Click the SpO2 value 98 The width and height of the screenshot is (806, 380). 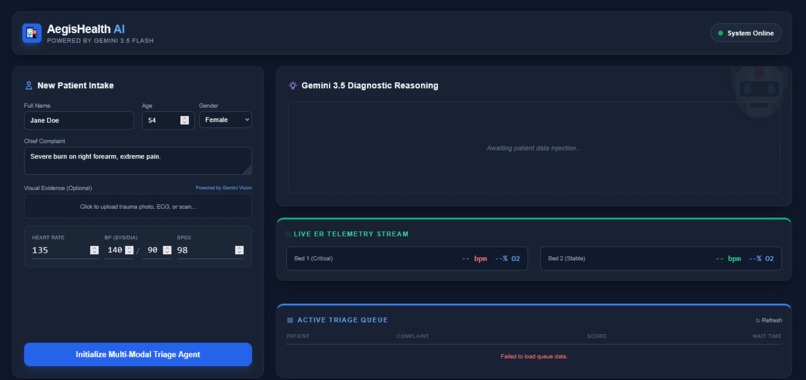(182, 250)
